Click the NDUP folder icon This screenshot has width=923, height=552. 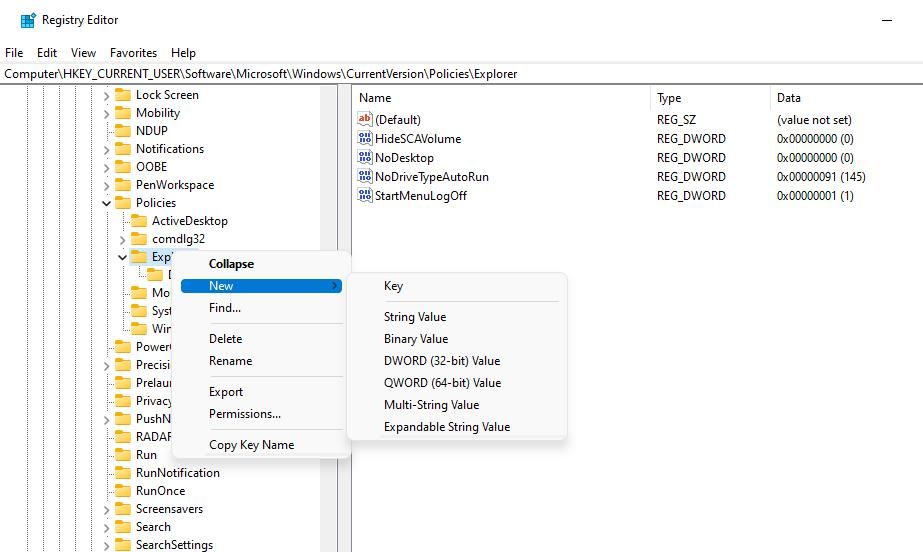click(123, 131)
